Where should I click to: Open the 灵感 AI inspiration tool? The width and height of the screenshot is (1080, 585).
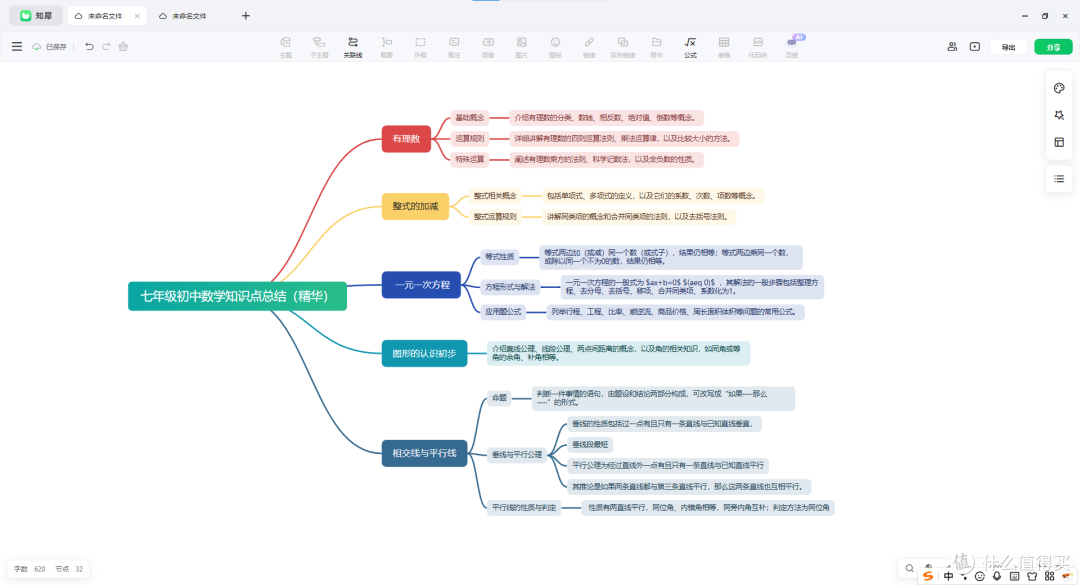click(792, 47)
